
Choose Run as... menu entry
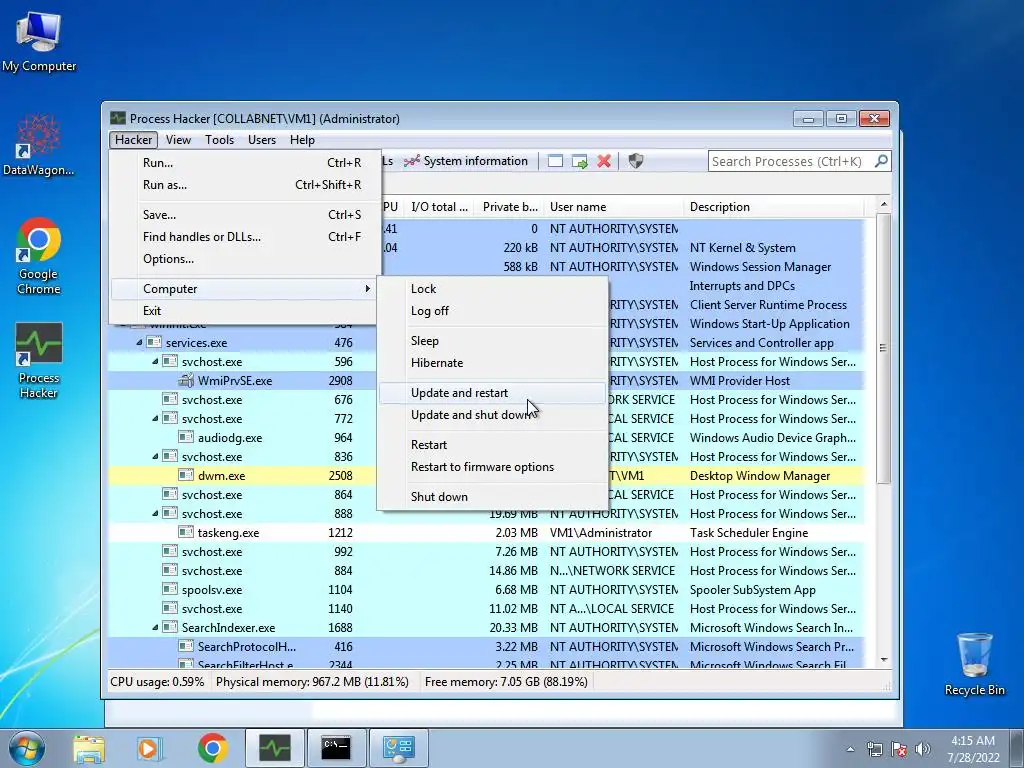245,185
